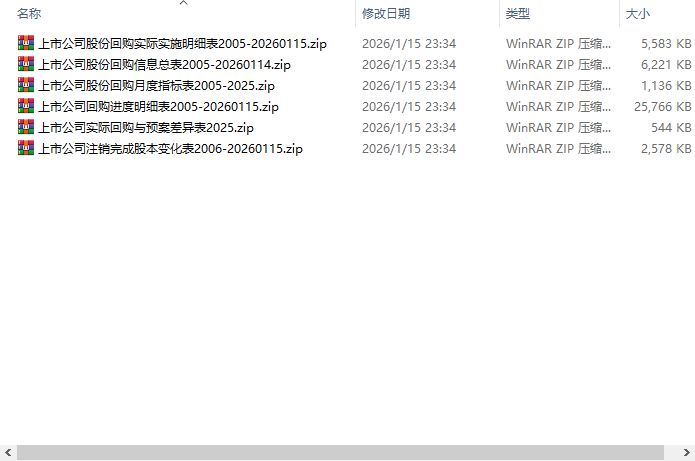This screenshot has width=695, height=461.
Task: Sort files by 名称 column header
Action: [29, 14]
